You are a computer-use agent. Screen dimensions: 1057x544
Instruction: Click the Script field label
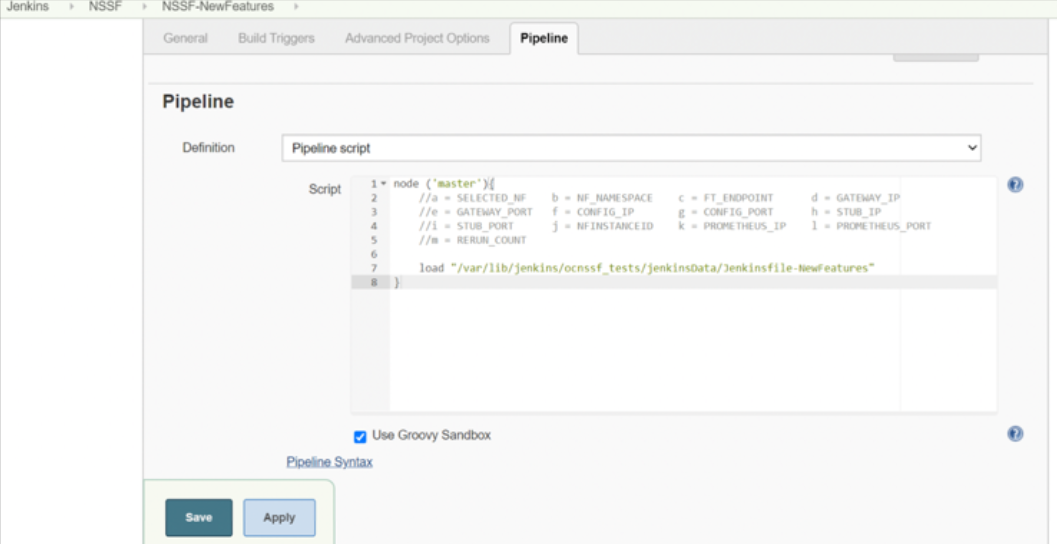325,189
